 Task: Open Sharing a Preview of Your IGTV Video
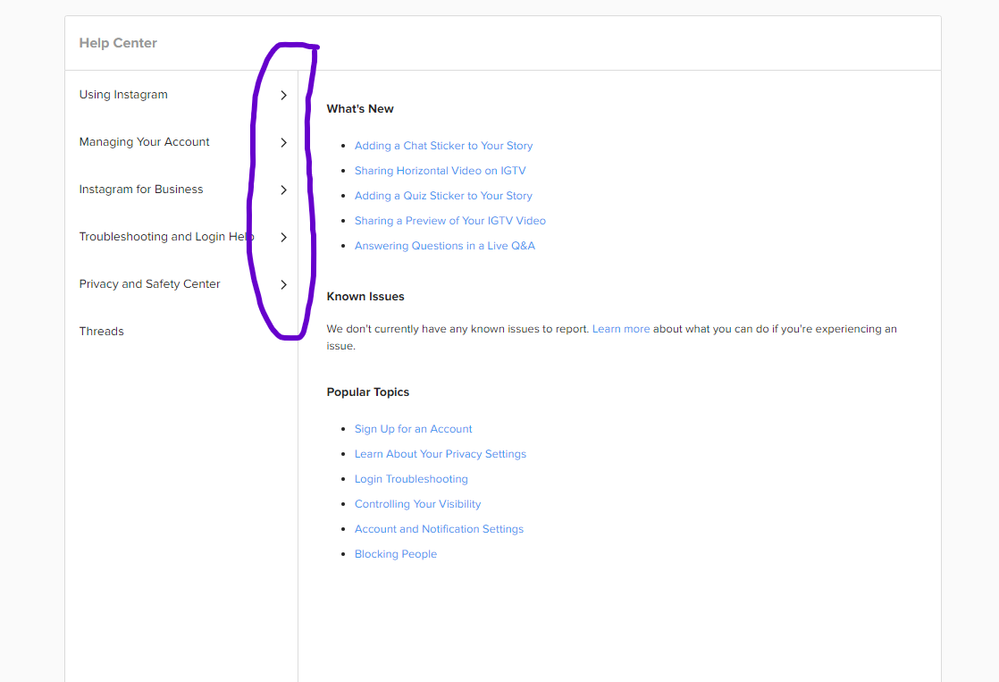[x=450, y=221]
